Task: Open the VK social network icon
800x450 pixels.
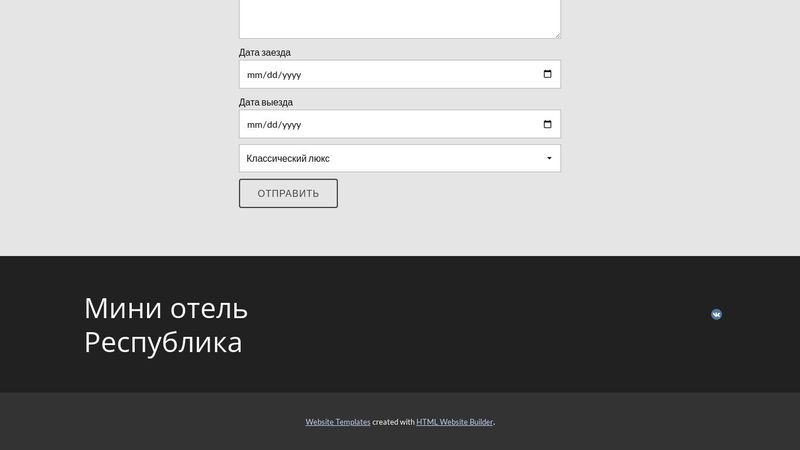Action: (716, 314)
